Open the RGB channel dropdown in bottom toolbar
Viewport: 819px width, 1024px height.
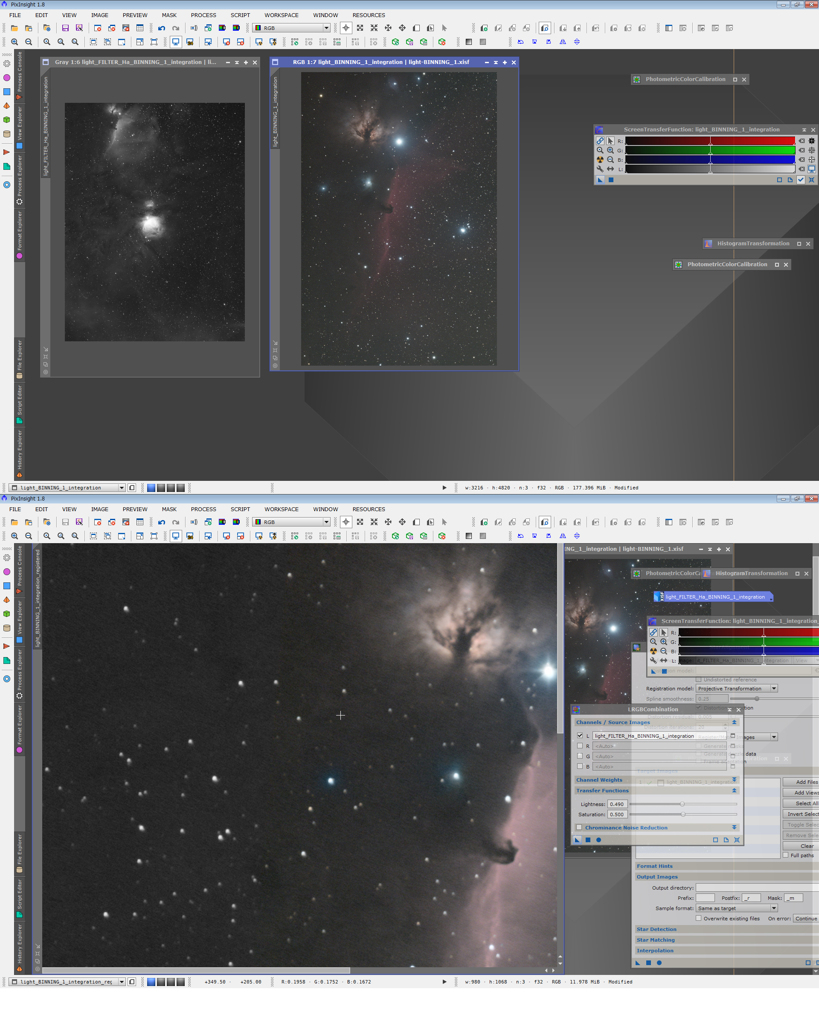(x=291, y=522)
